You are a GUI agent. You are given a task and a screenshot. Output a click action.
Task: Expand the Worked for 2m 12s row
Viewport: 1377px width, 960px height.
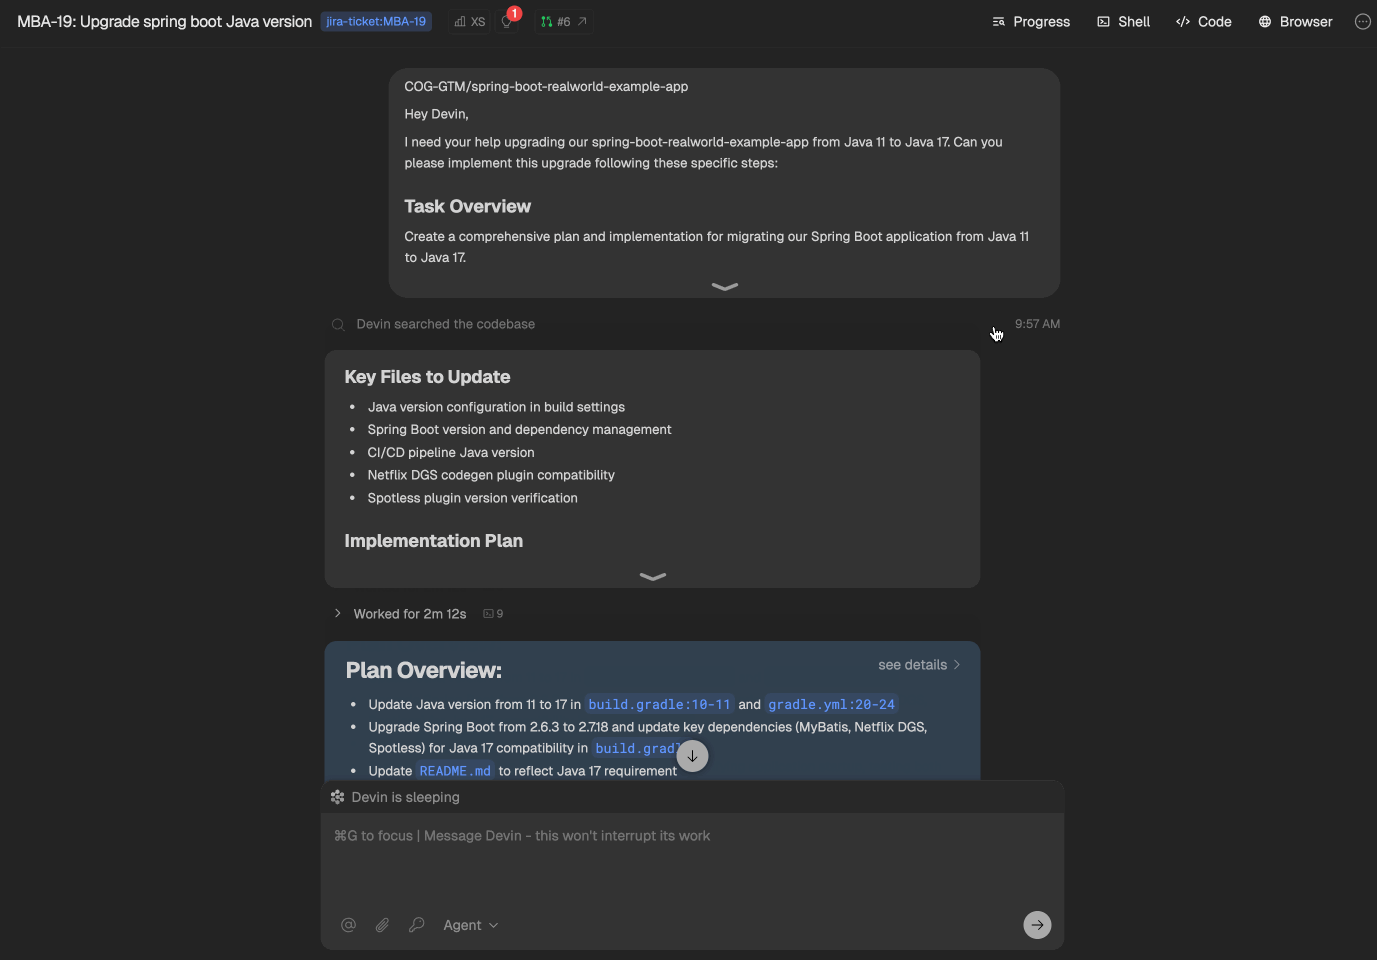(410, 614)
